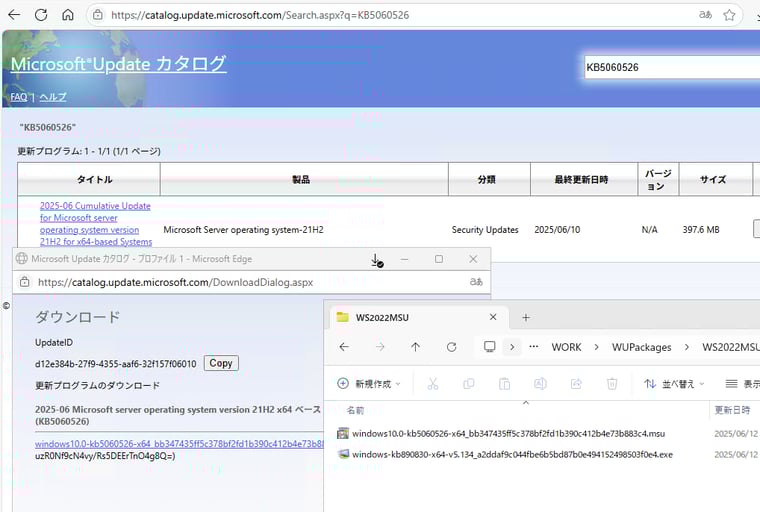The width and height of the screenshot is (760, 512).
Task: Expand chevron after WORK in breadcrumb
Action: pyautogui.click(x=596, y=347)
